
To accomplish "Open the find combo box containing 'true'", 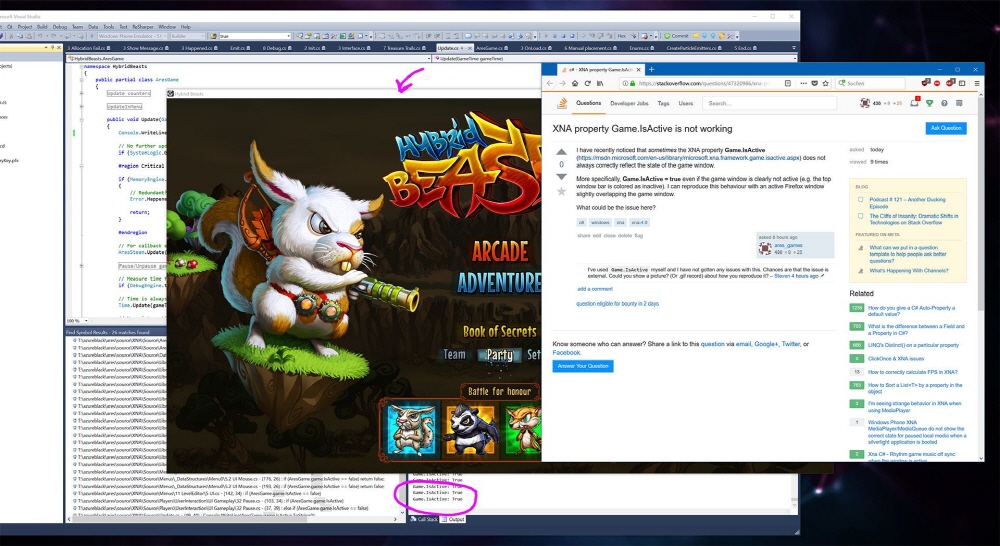I will point(255,36).
